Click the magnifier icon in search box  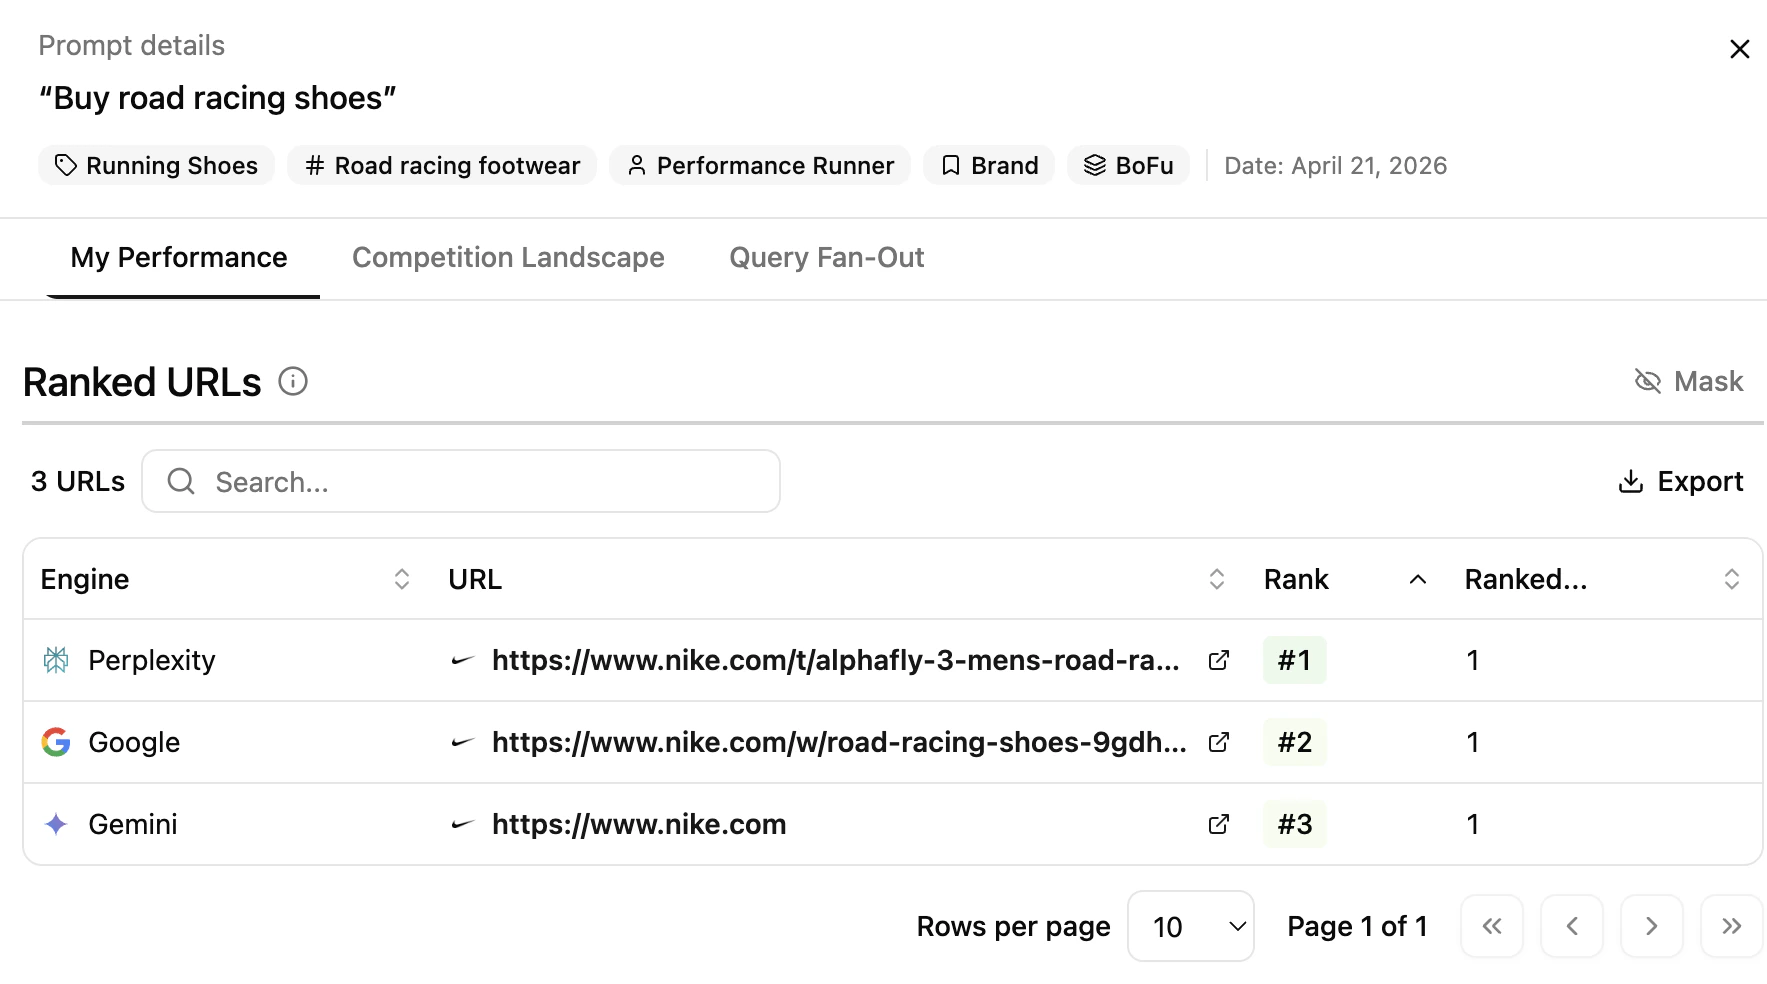pyautogui.click(x=181, y=481)
